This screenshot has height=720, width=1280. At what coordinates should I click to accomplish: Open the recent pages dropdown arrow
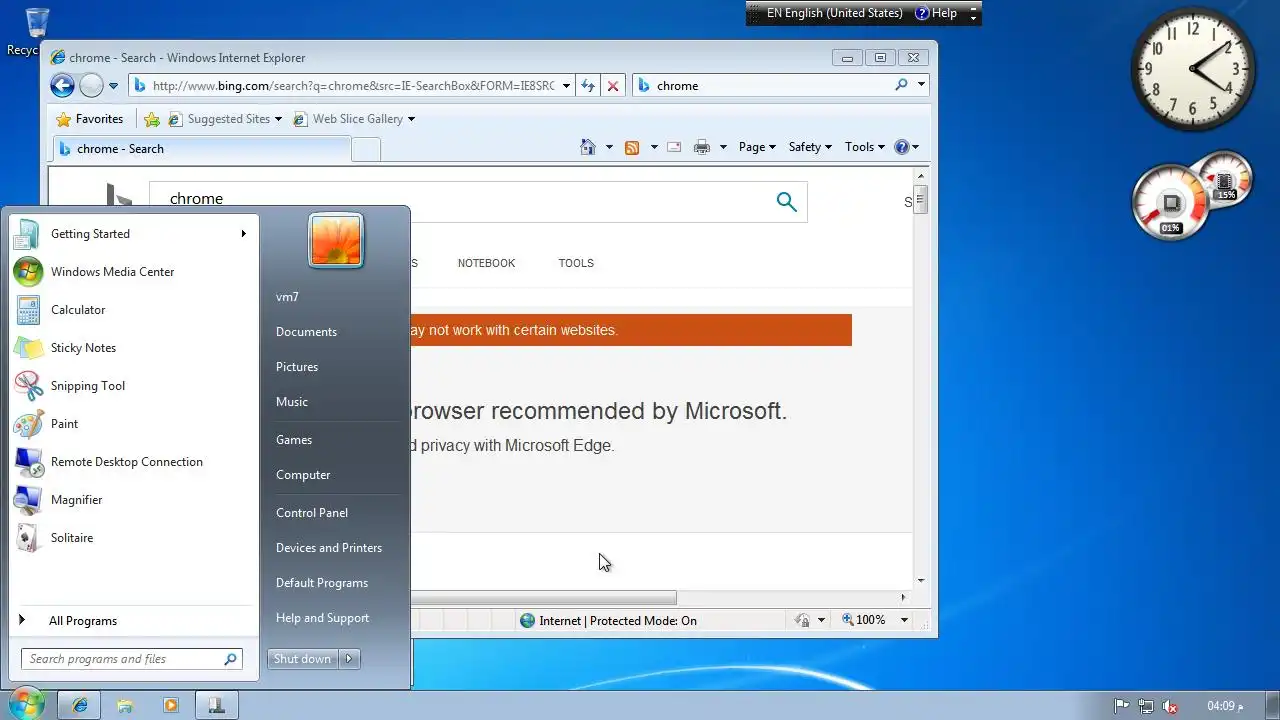(x=113, y=86)
